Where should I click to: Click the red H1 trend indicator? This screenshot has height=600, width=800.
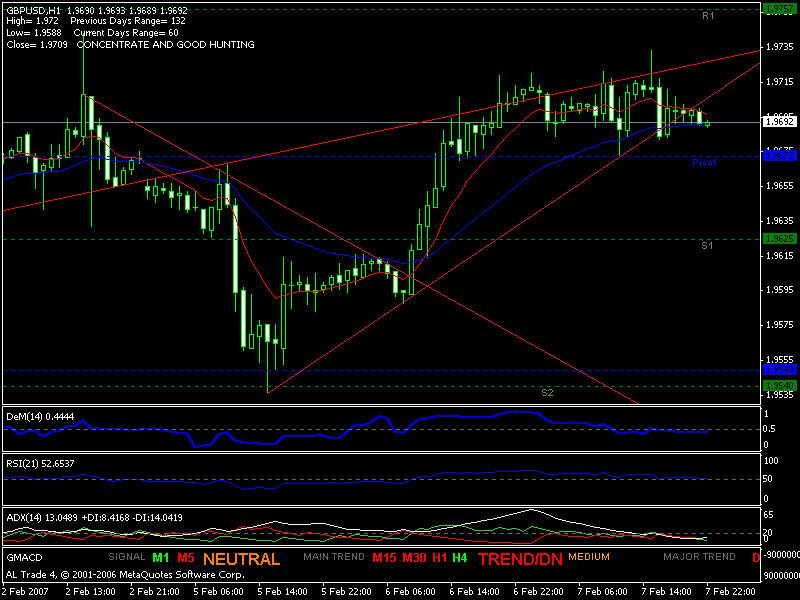click(x=440, y=558)
